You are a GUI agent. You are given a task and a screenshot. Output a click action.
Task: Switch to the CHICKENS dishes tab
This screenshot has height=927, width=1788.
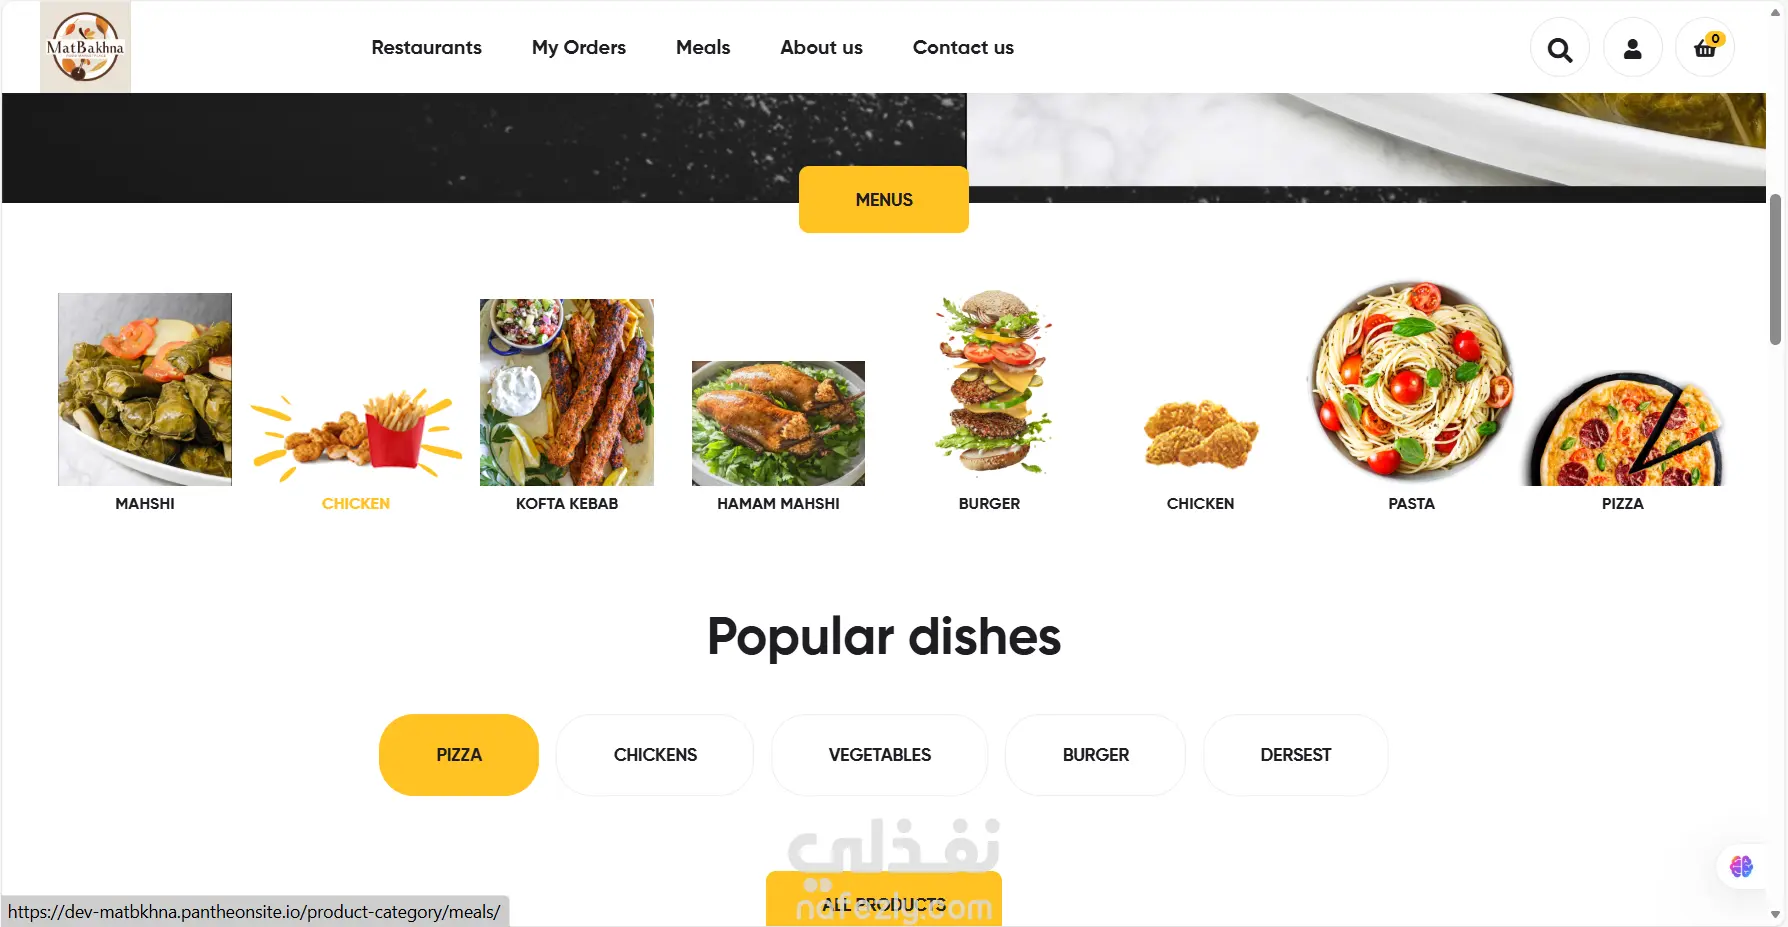pyautogui.click(x=655, y=755)
